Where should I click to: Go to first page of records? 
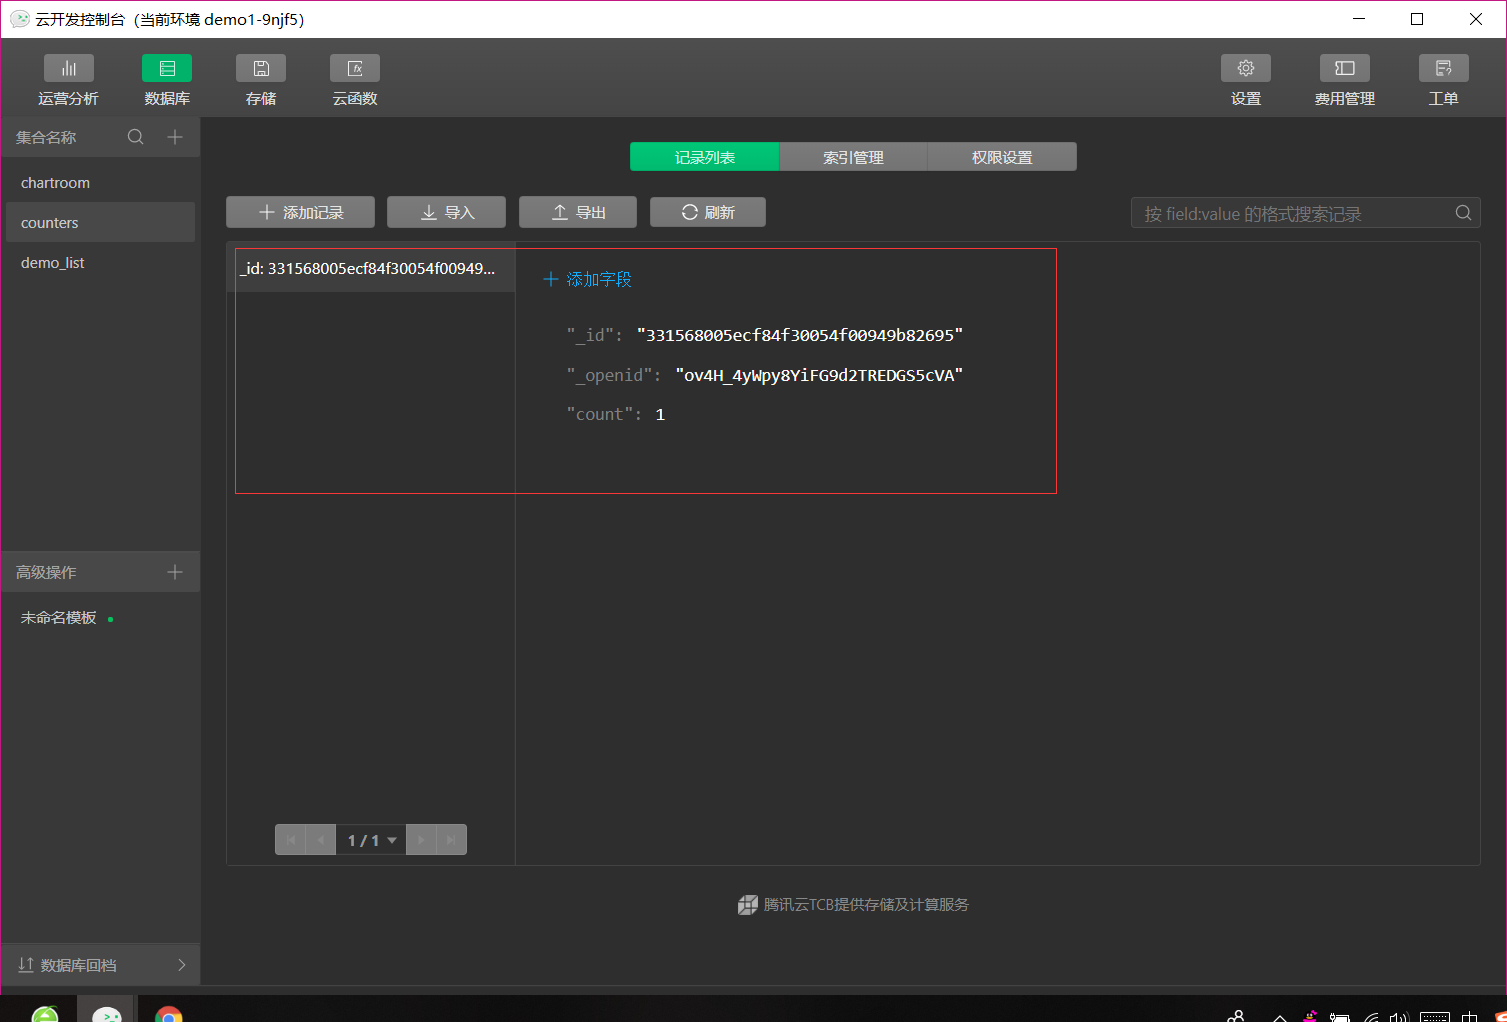(291, 840)
